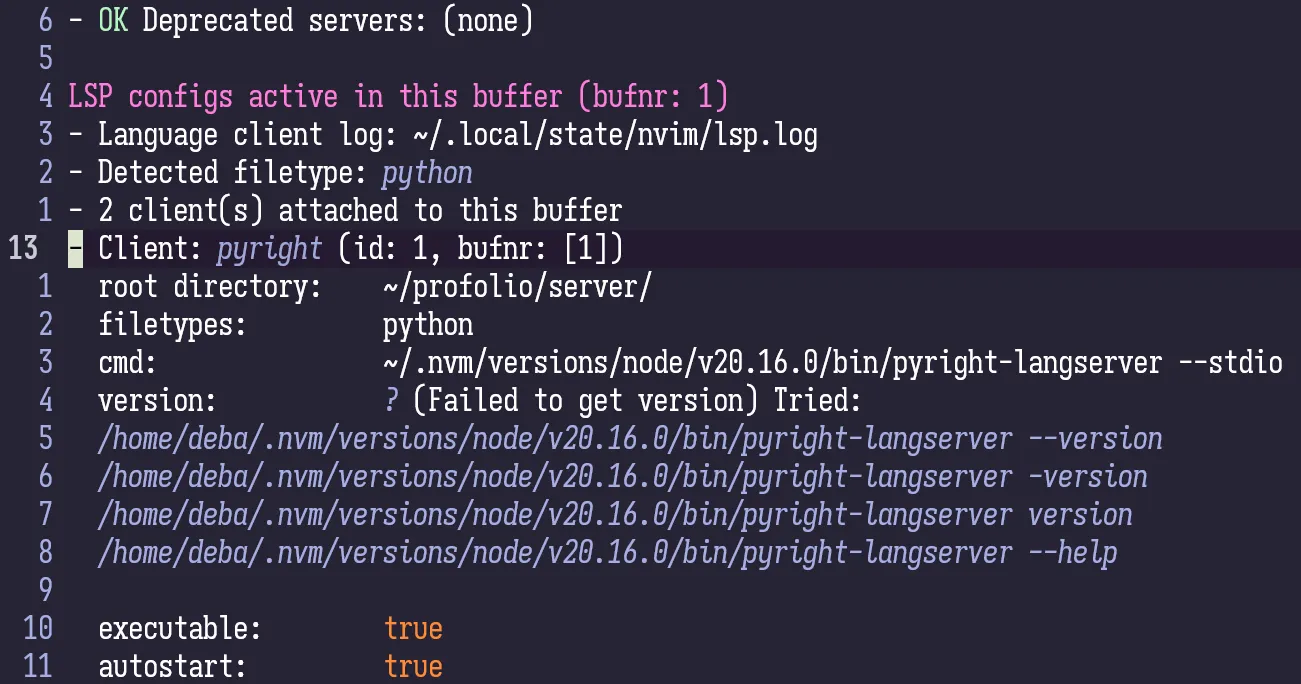Click the '(id: 1, bufnr: [1])' text
1301x684 pixels.
pos(480,249)
